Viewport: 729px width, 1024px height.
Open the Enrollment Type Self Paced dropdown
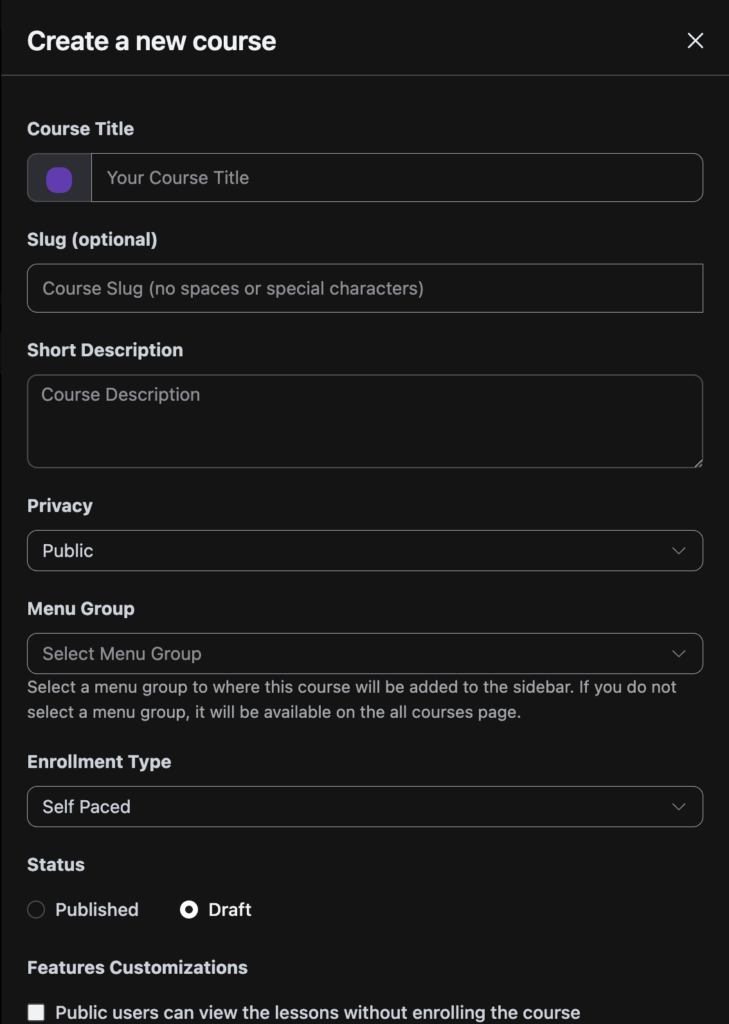364,807
